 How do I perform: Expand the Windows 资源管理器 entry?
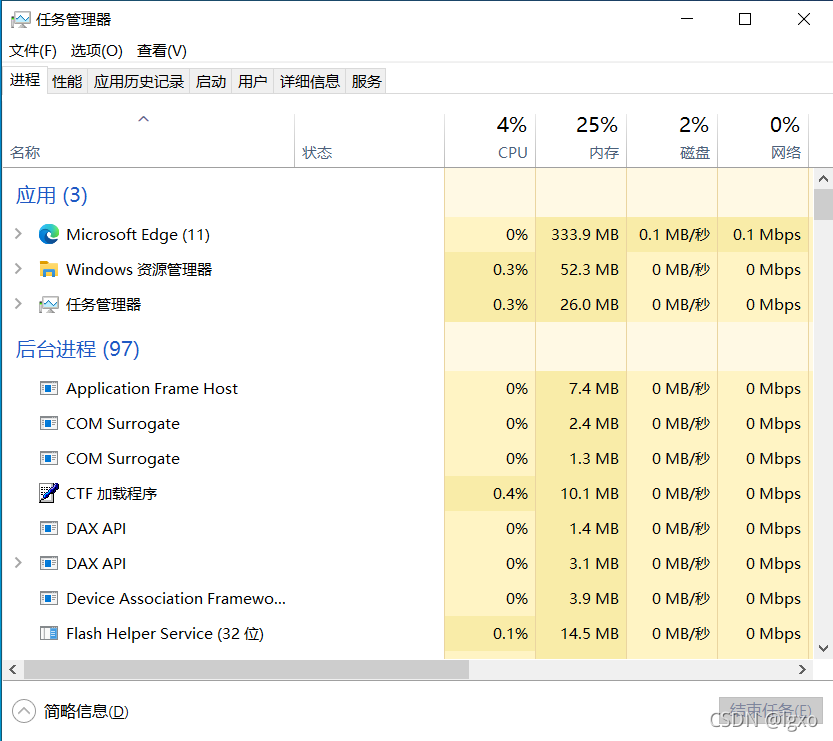point(18,269)
